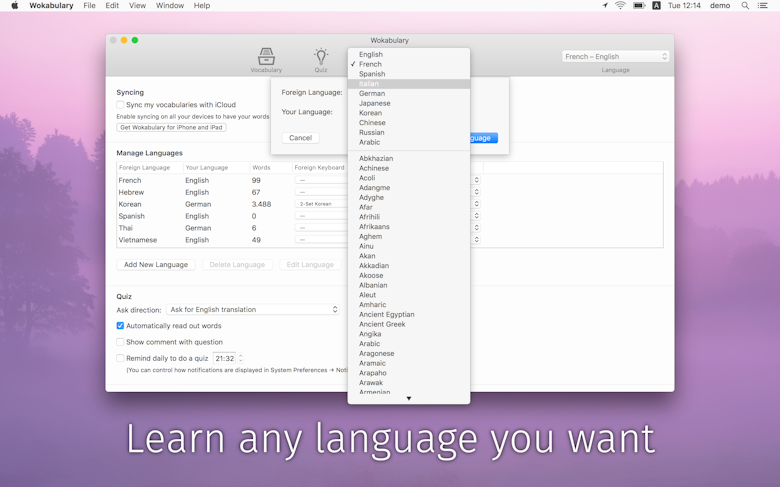Image resolution: width=780 pixels, height=487 pixels.
Task: Click the keyboard input source icon
Action: click(657, 5)
